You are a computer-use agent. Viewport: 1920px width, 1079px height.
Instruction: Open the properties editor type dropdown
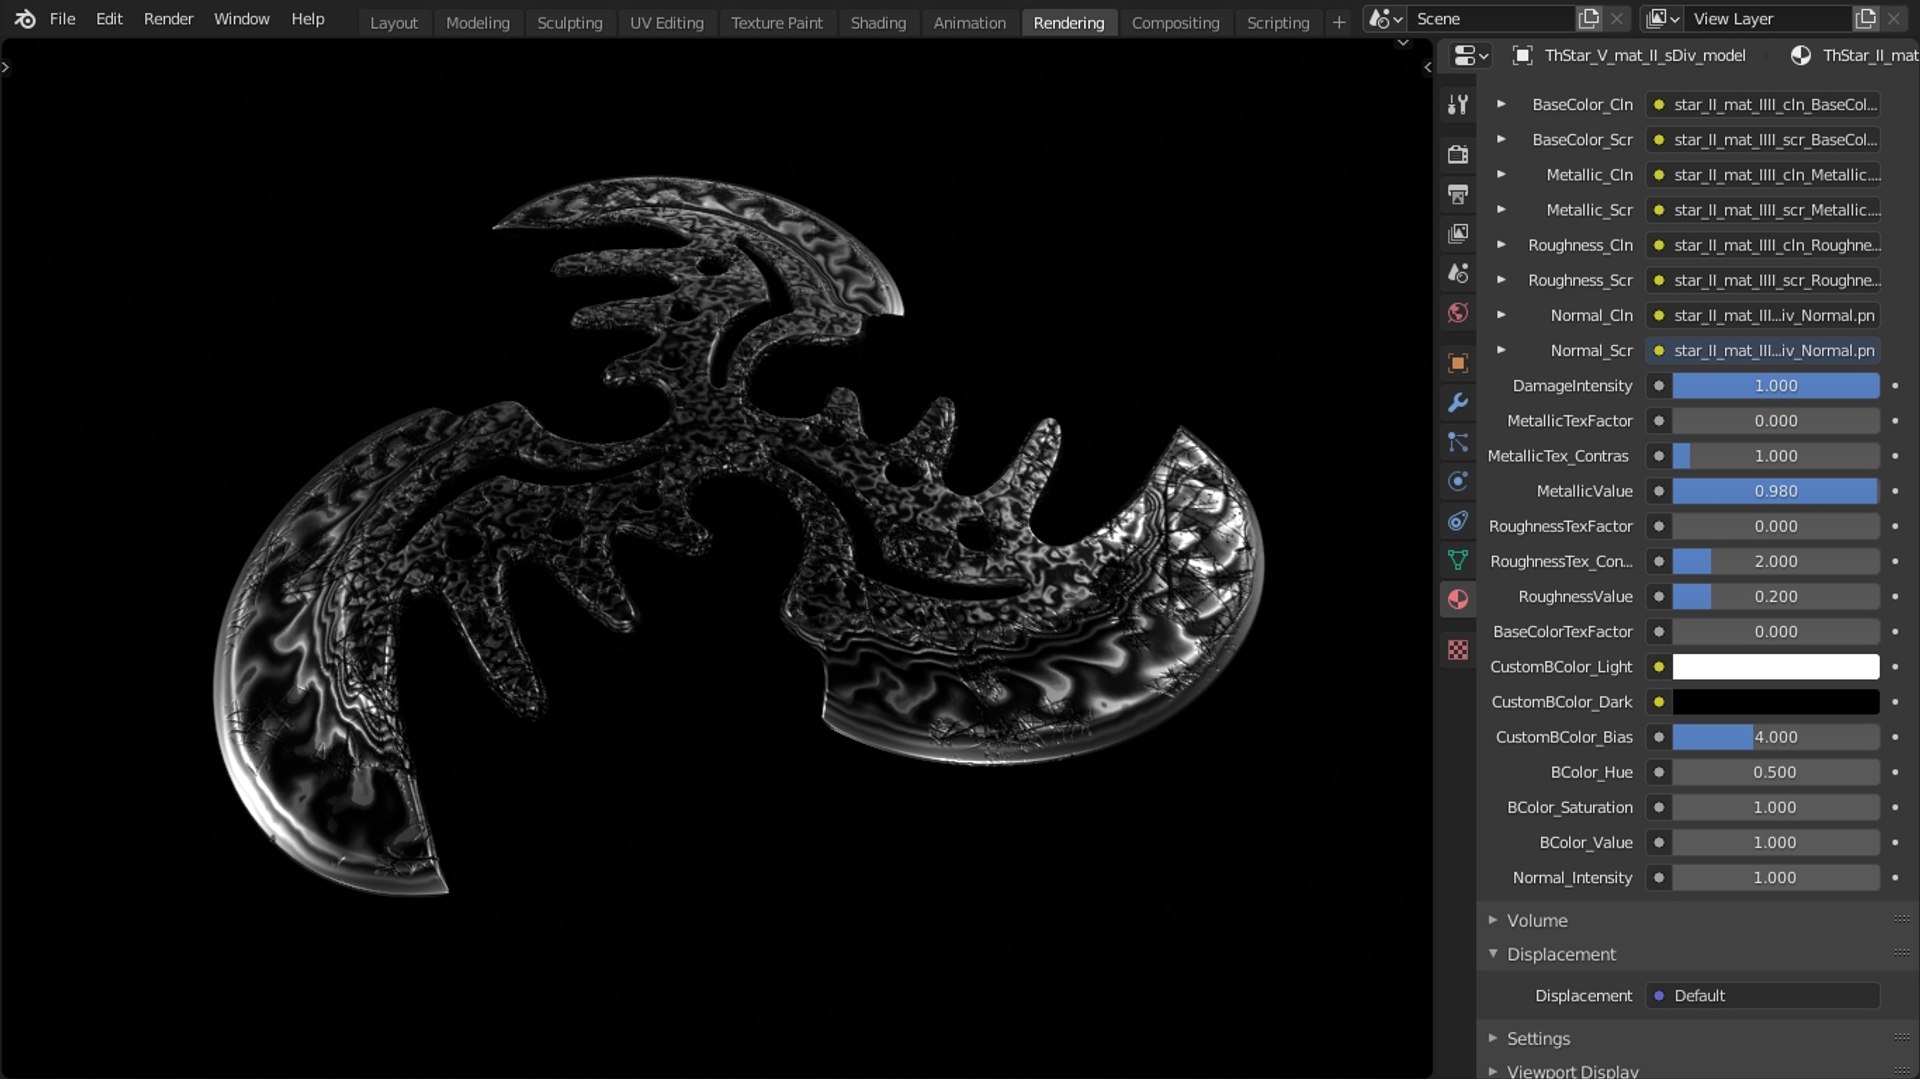click(x=1470, y=56)
